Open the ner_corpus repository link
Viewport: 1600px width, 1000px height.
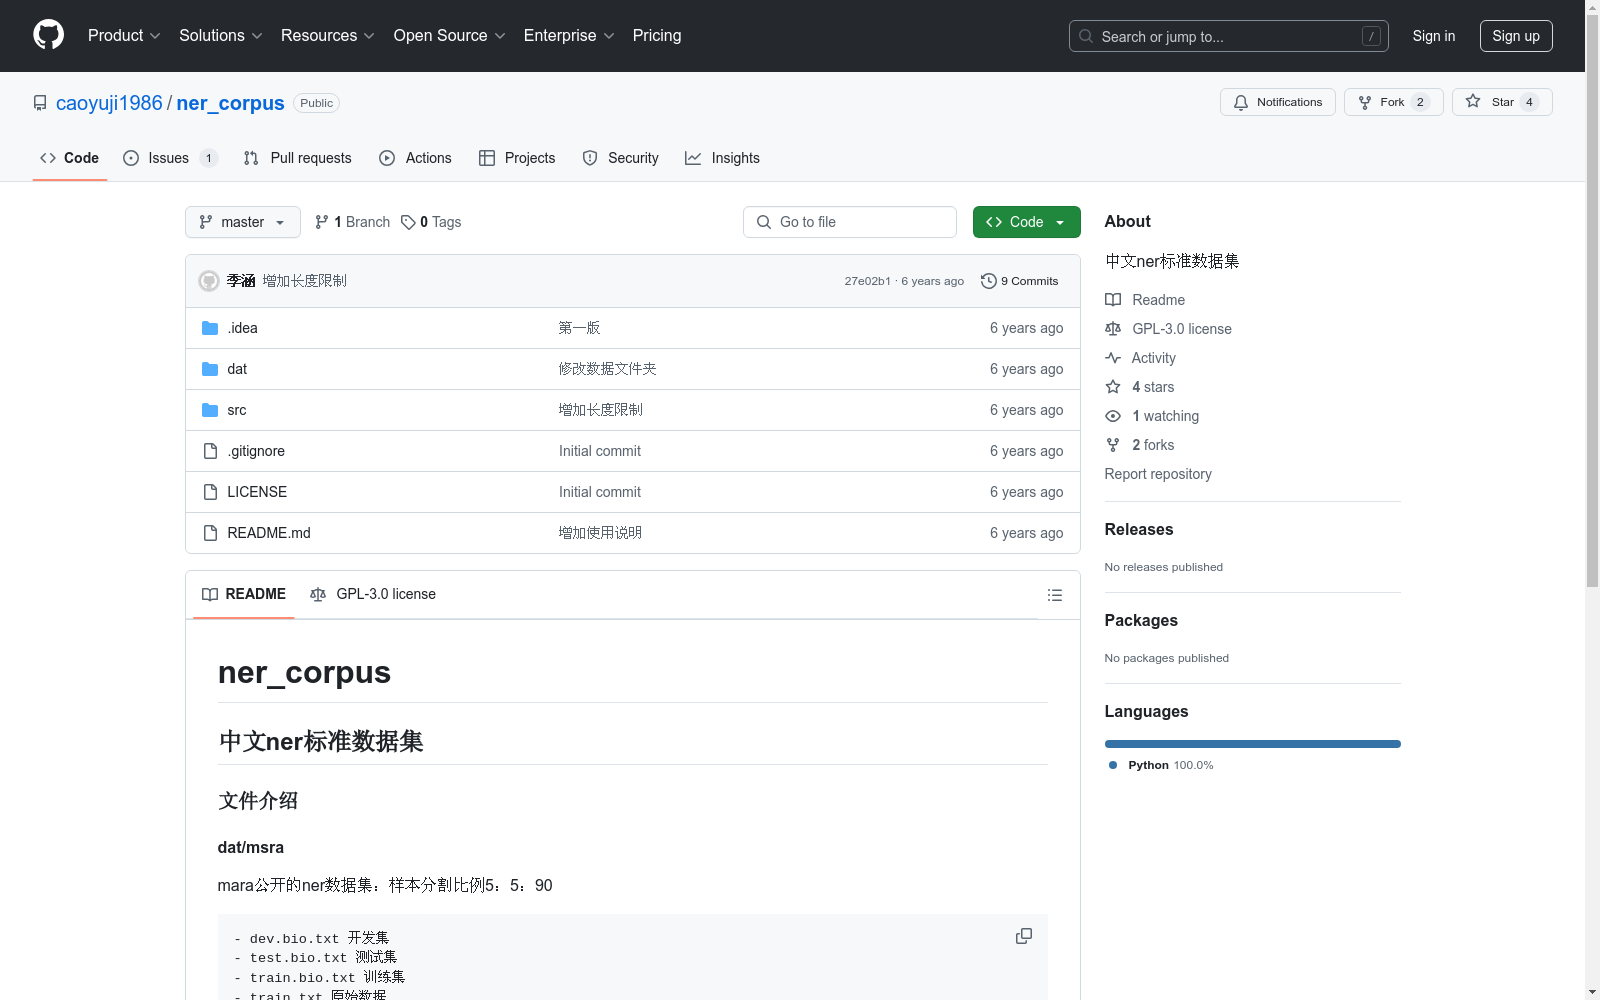(230, 103)
